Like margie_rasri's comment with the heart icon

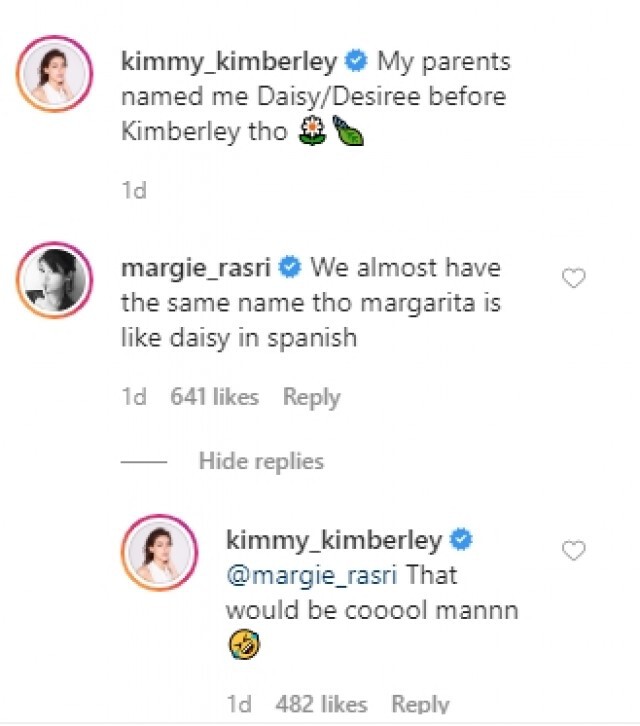point(574,279)
